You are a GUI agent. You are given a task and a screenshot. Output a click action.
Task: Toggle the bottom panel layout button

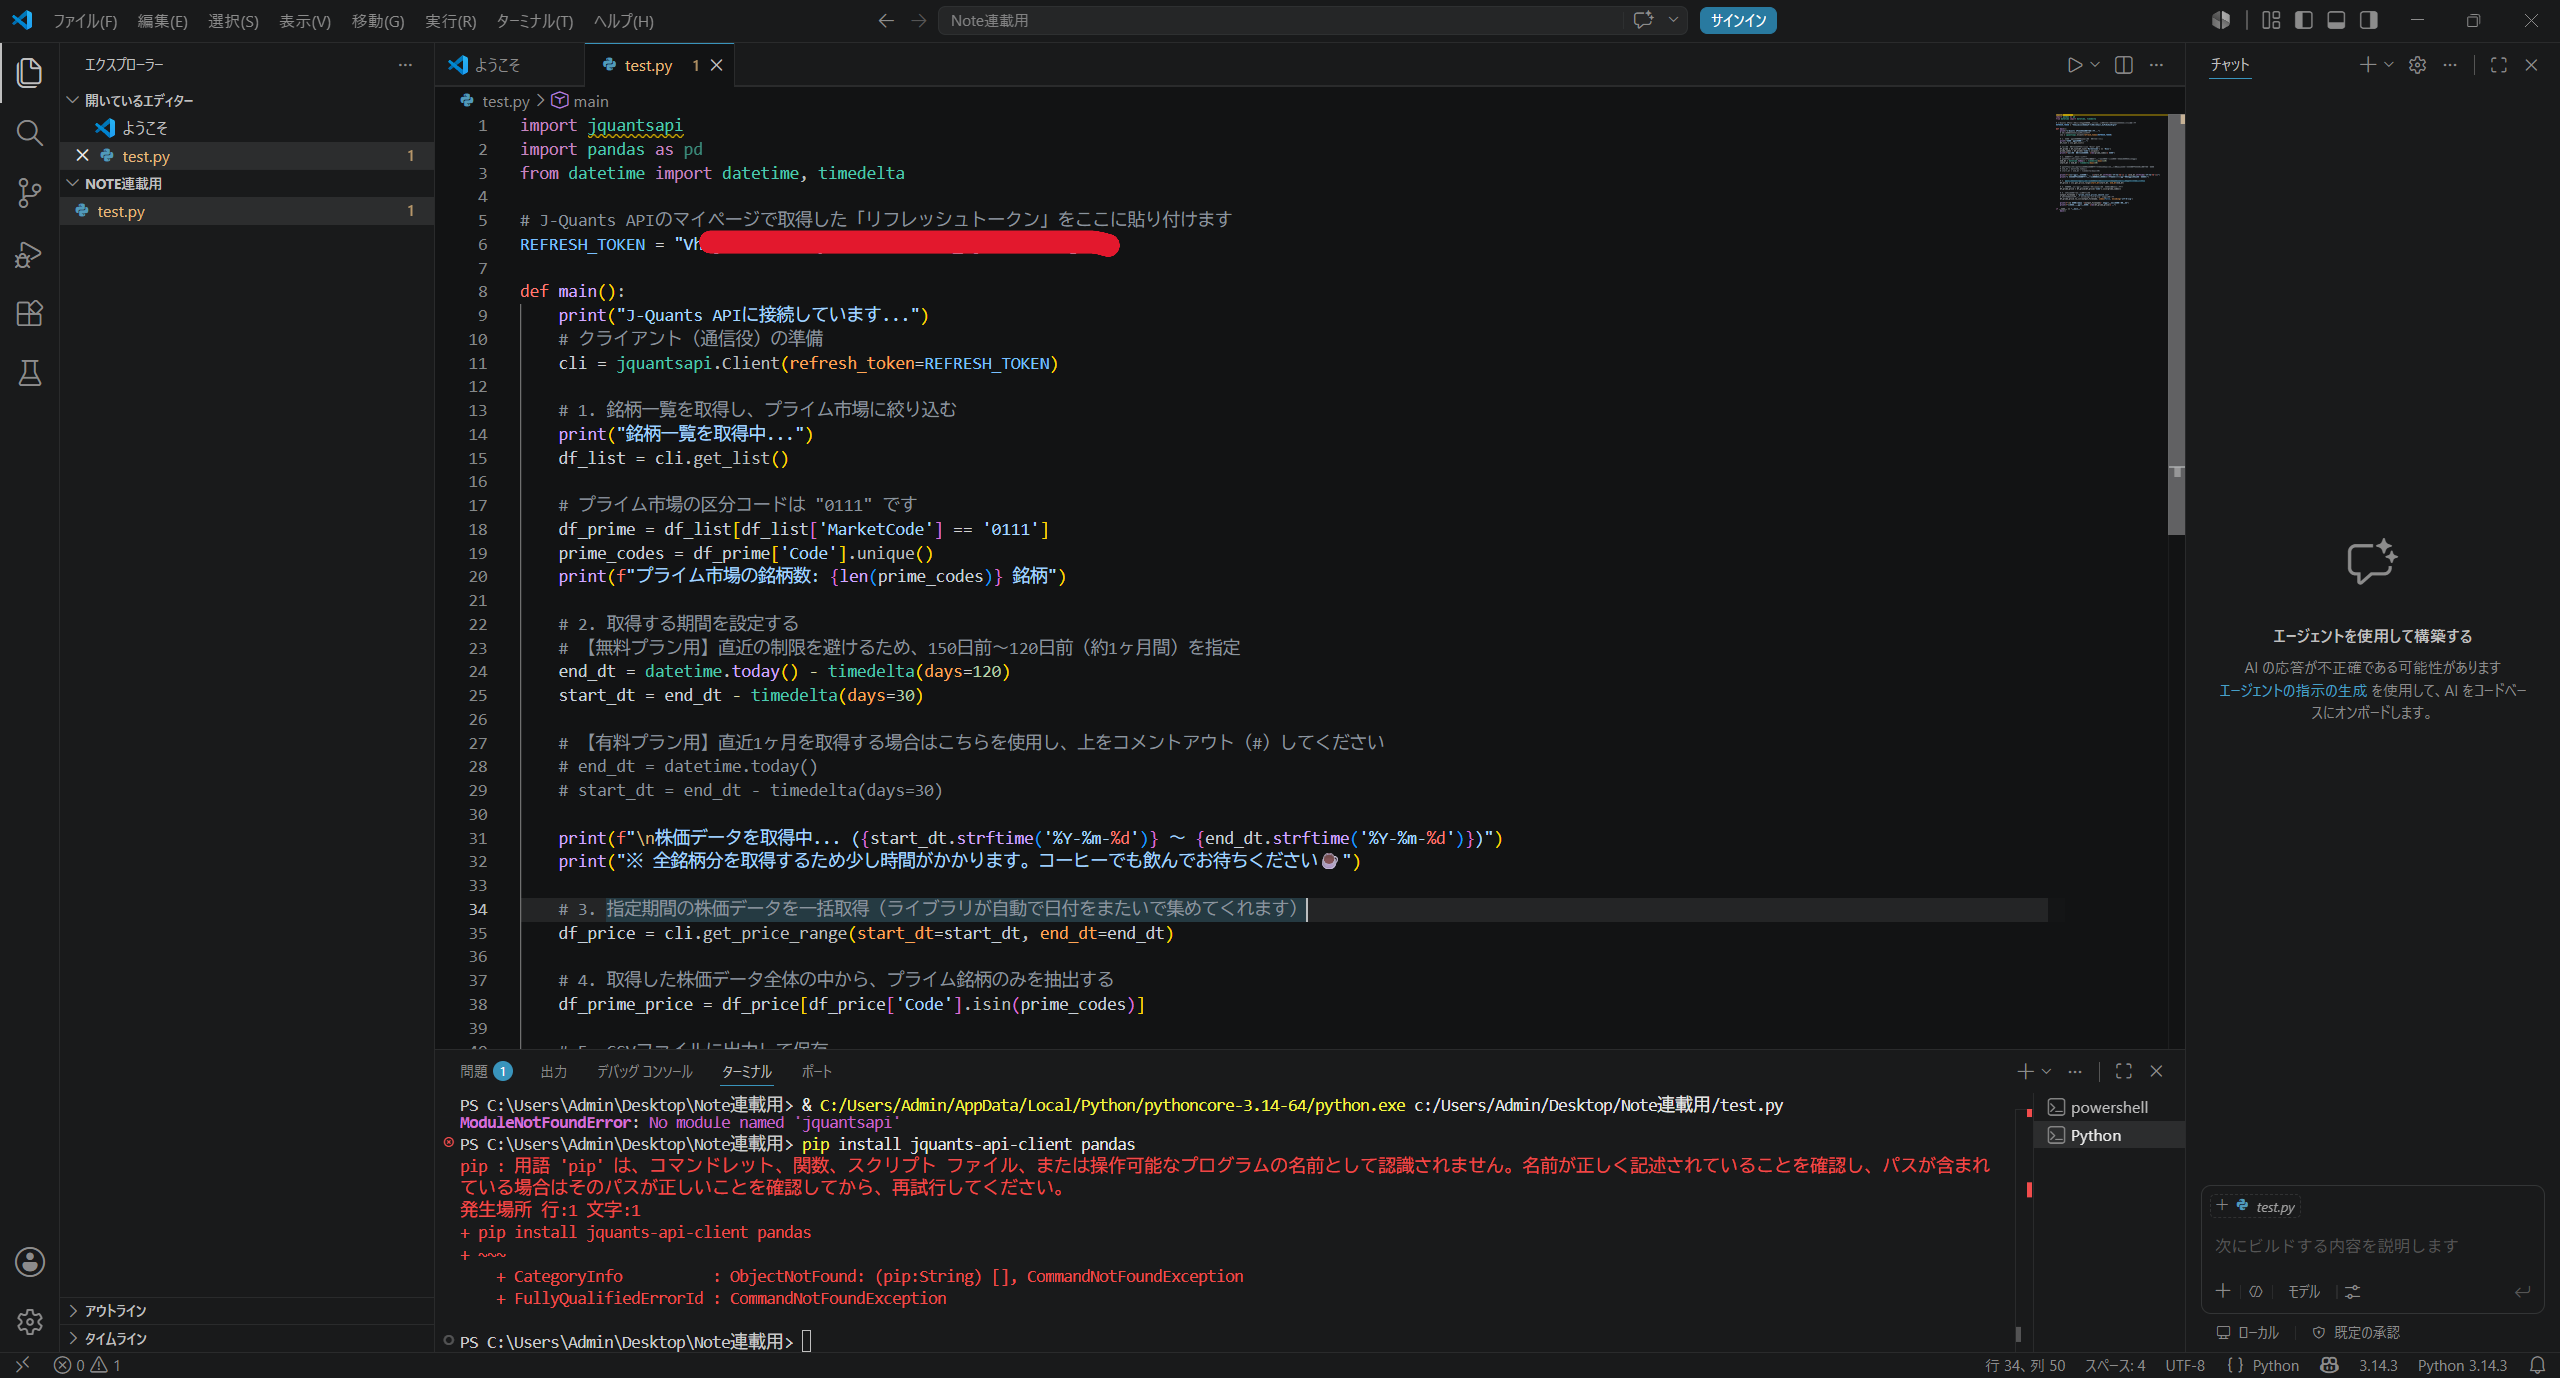pyautogui.click(x=2336, y=20)
